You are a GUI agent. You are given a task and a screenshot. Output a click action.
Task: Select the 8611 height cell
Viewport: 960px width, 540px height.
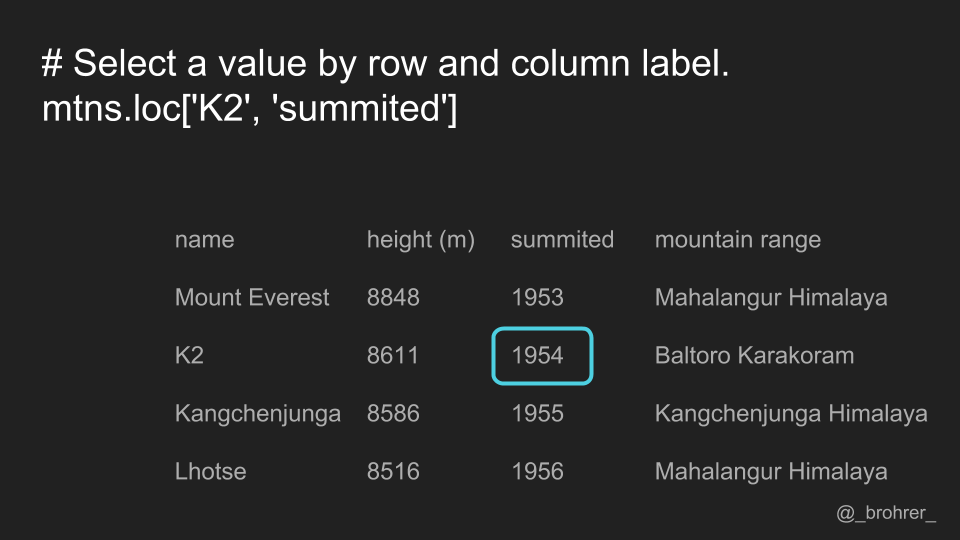pyautogui.click(x=392, y=356)
